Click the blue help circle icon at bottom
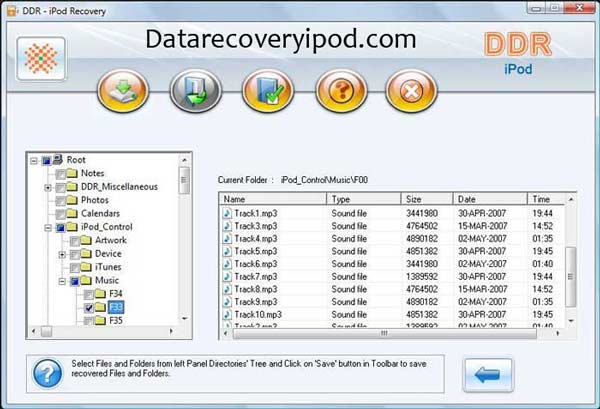The width and height of the screenshot is (600, 409). point(47,373)
